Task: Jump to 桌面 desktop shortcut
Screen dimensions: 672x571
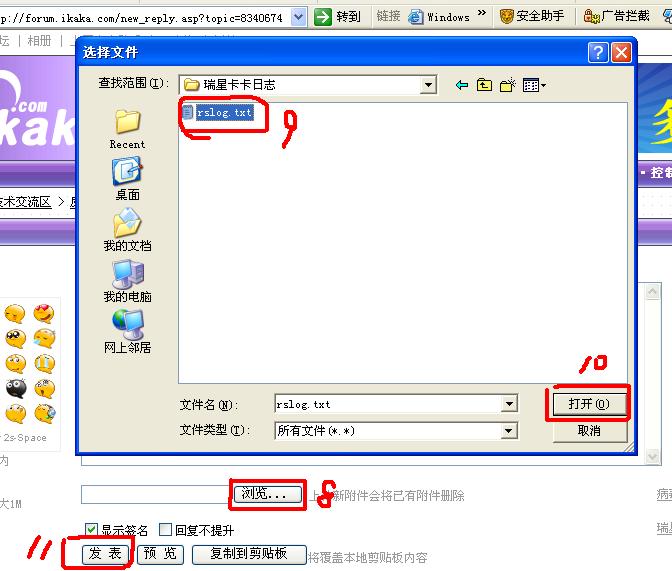Action: pos(127,179)
